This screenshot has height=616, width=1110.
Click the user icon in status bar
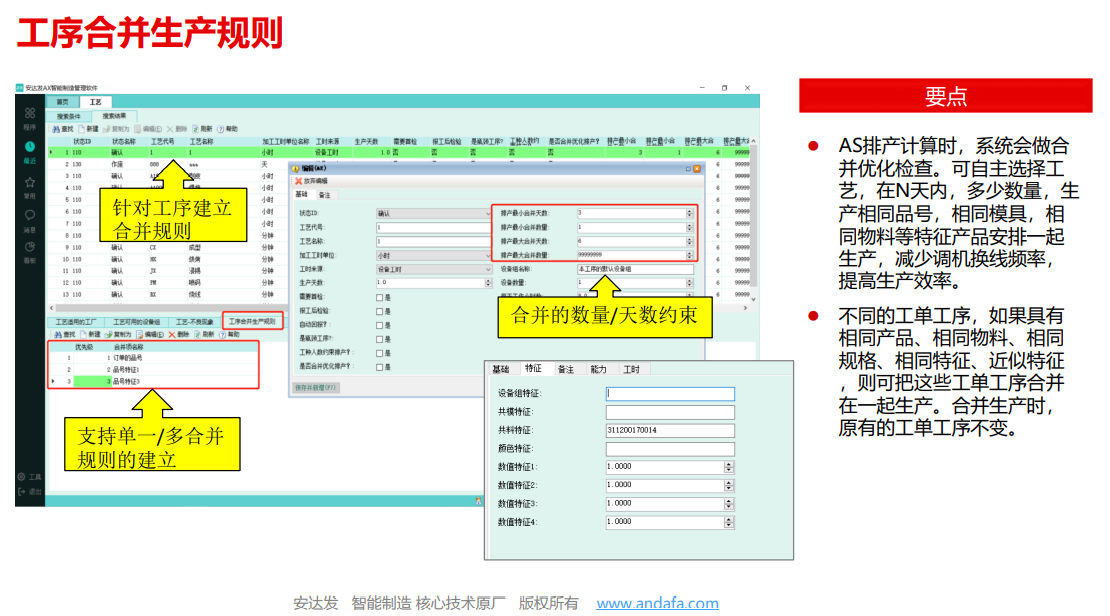(479, 501)
